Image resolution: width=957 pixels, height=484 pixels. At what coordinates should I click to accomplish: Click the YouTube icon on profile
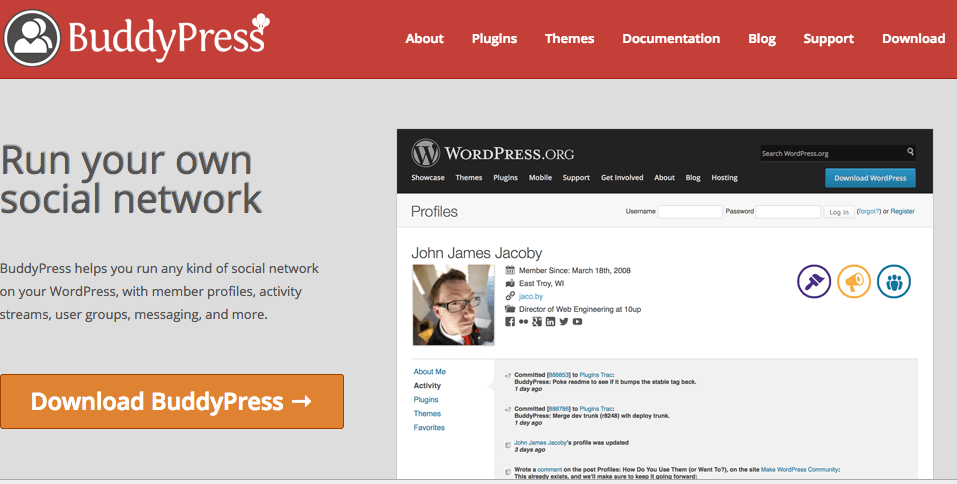(577, 322)
